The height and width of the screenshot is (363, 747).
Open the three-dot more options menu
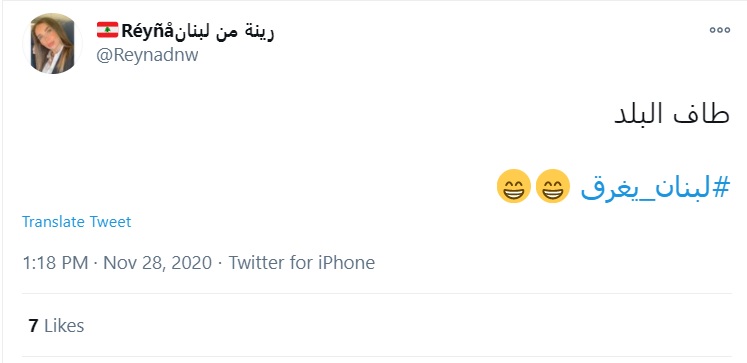719,30
